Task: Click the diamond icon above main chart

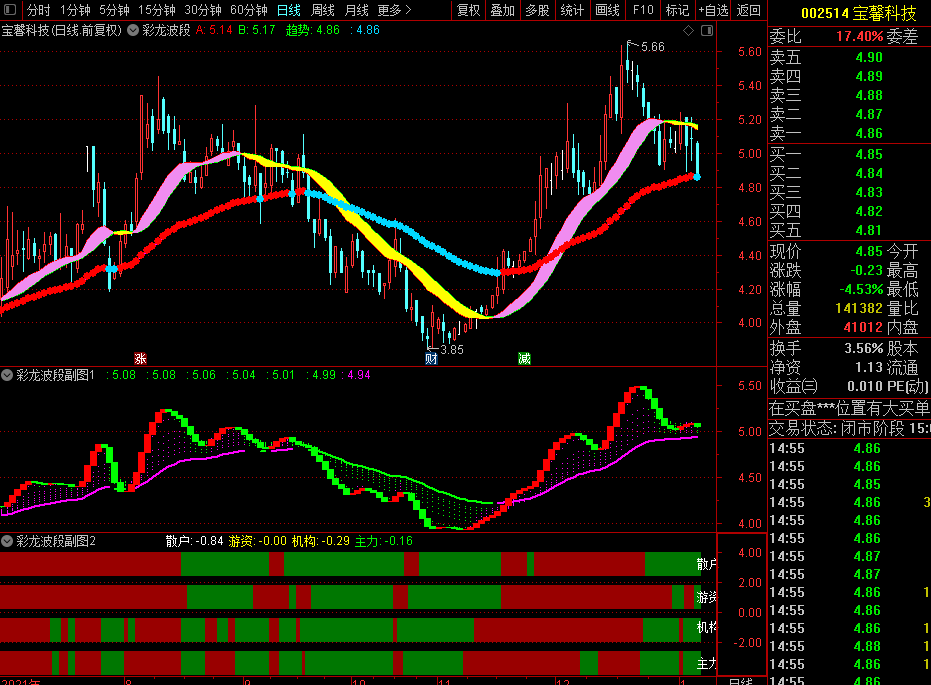Action: click(x=689, y=31)
